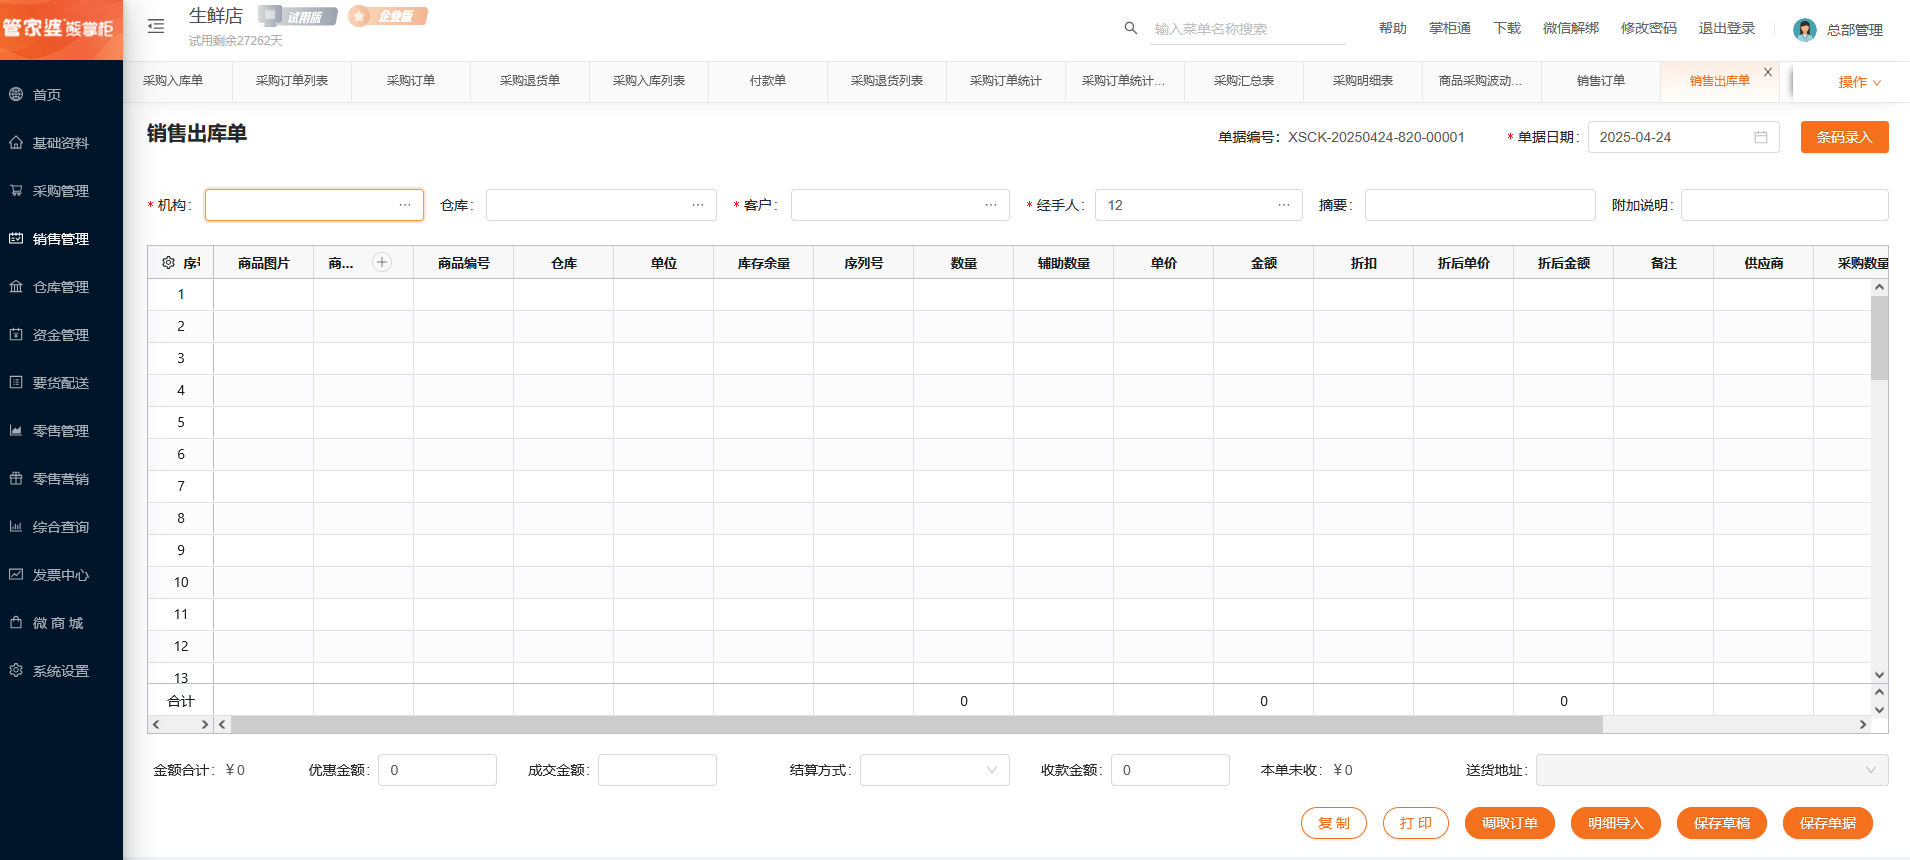The width and height of the screenshot is (1910, 860).
Task: Click the 采购管理 cart icon
Action: click(x=16, y=190)
